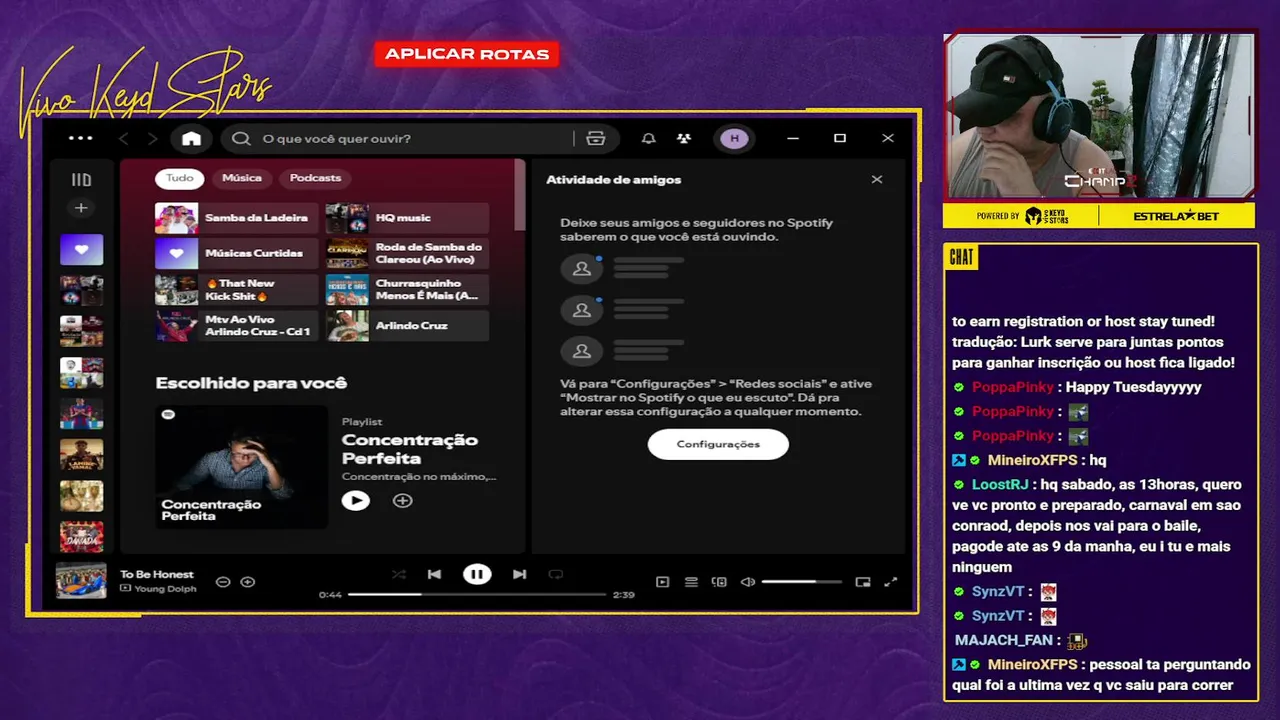The image size is (1280, 720).
Task: Skip to the previous track
Action: (434, 574)
